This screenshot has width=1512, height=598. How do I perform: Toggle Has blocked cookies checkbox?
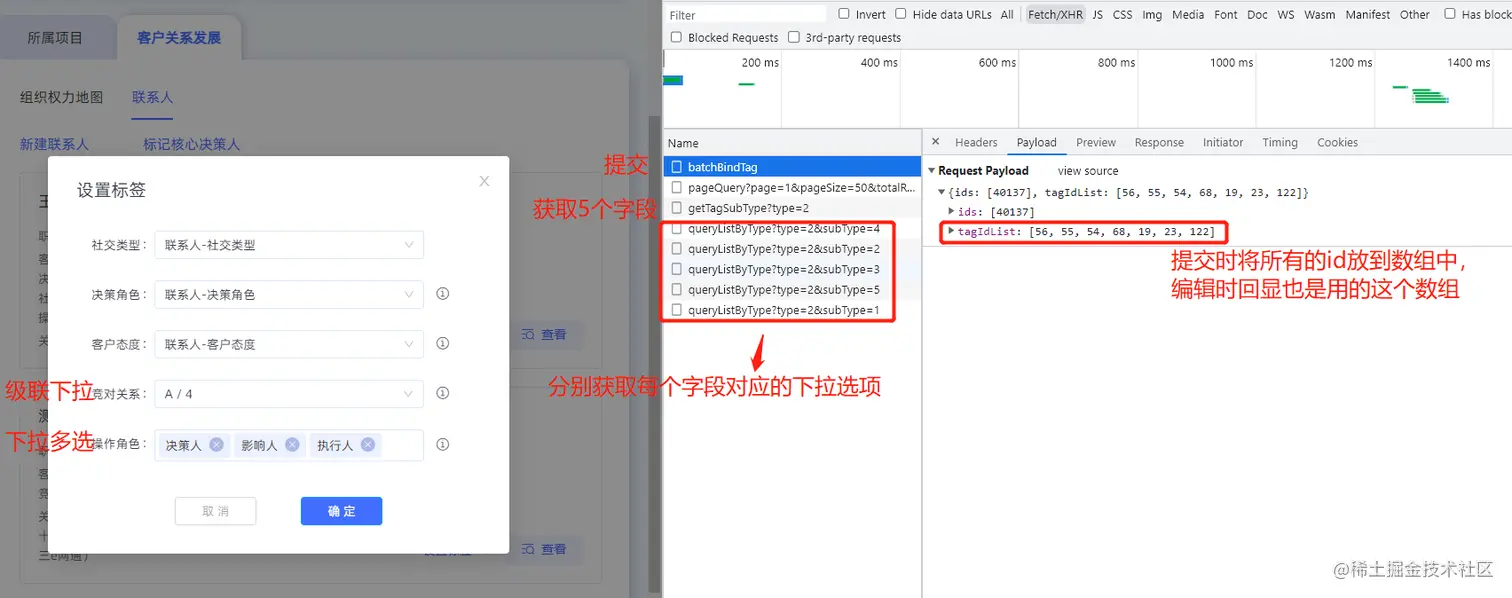click(x=1450, y=14)
